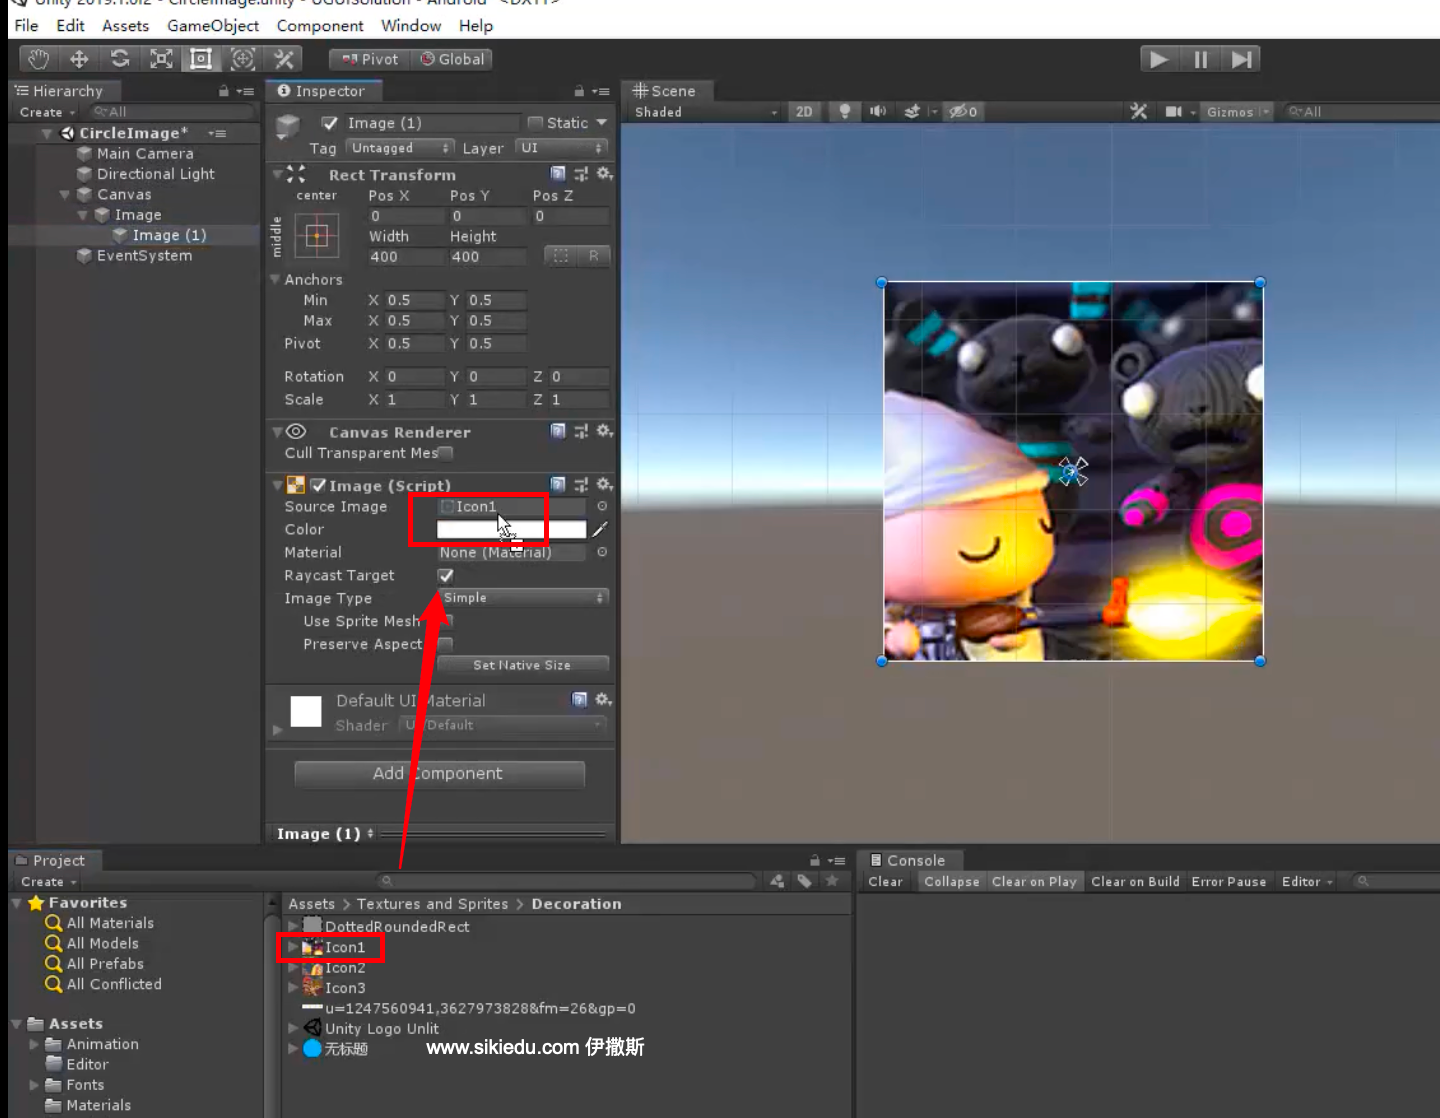Open the GameObject menu
Image resolution: width=1440 pixels, height=1118 pixels.
click(213, 26)
